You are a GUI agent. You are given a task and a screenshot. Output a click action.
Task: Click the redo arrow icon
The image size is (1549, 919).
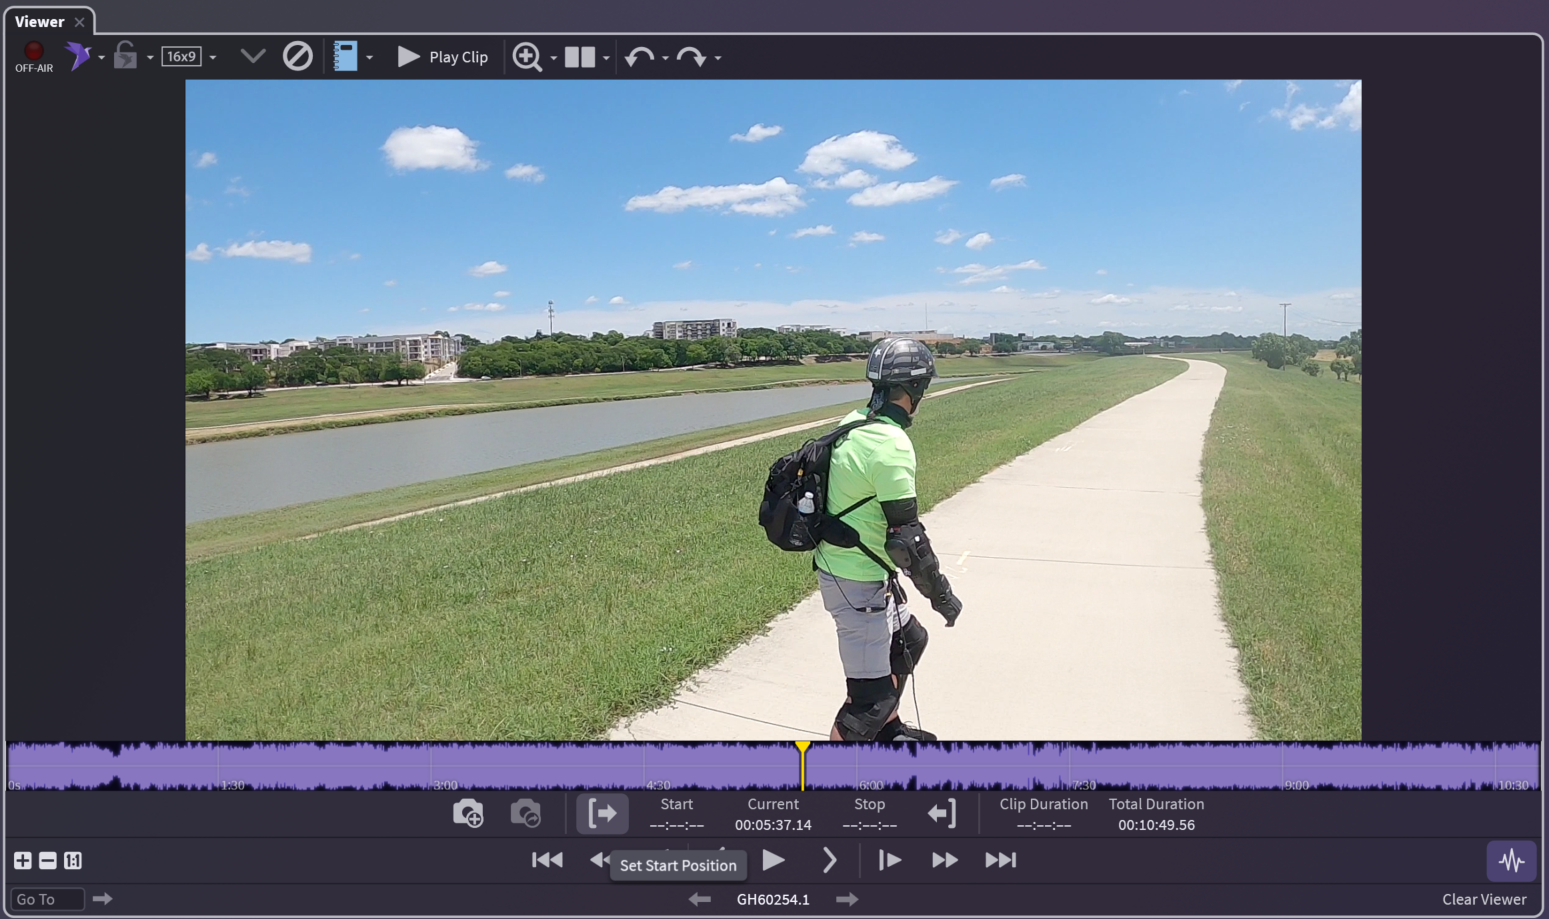[x=691, y=57]
